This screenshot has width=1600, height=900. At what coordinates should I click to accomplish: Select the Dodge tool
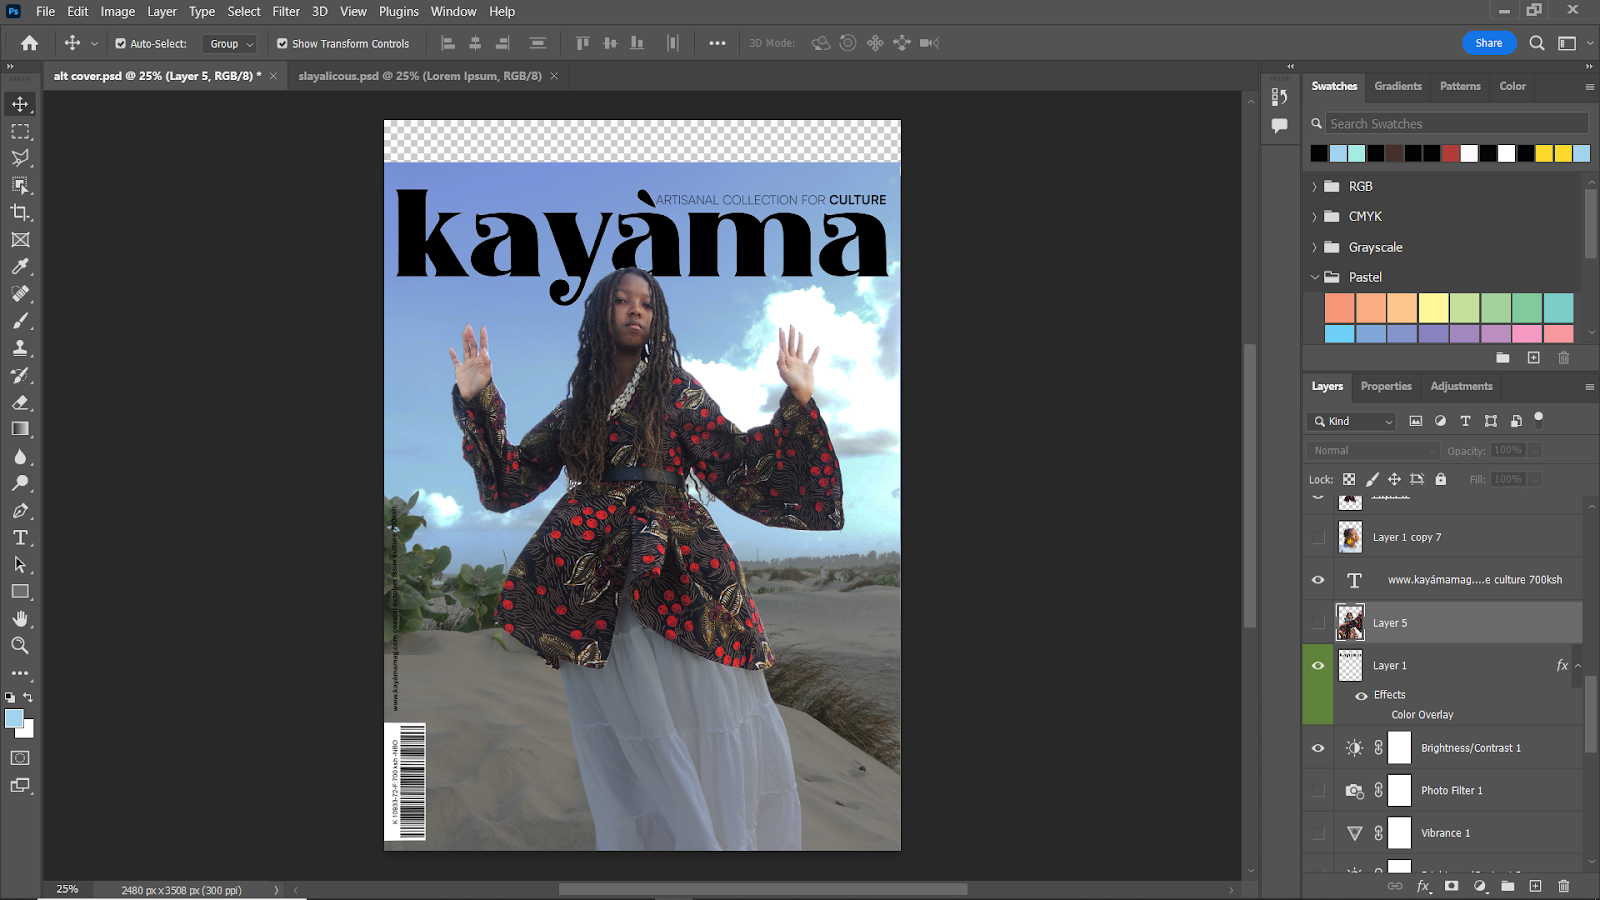(20, 483)
